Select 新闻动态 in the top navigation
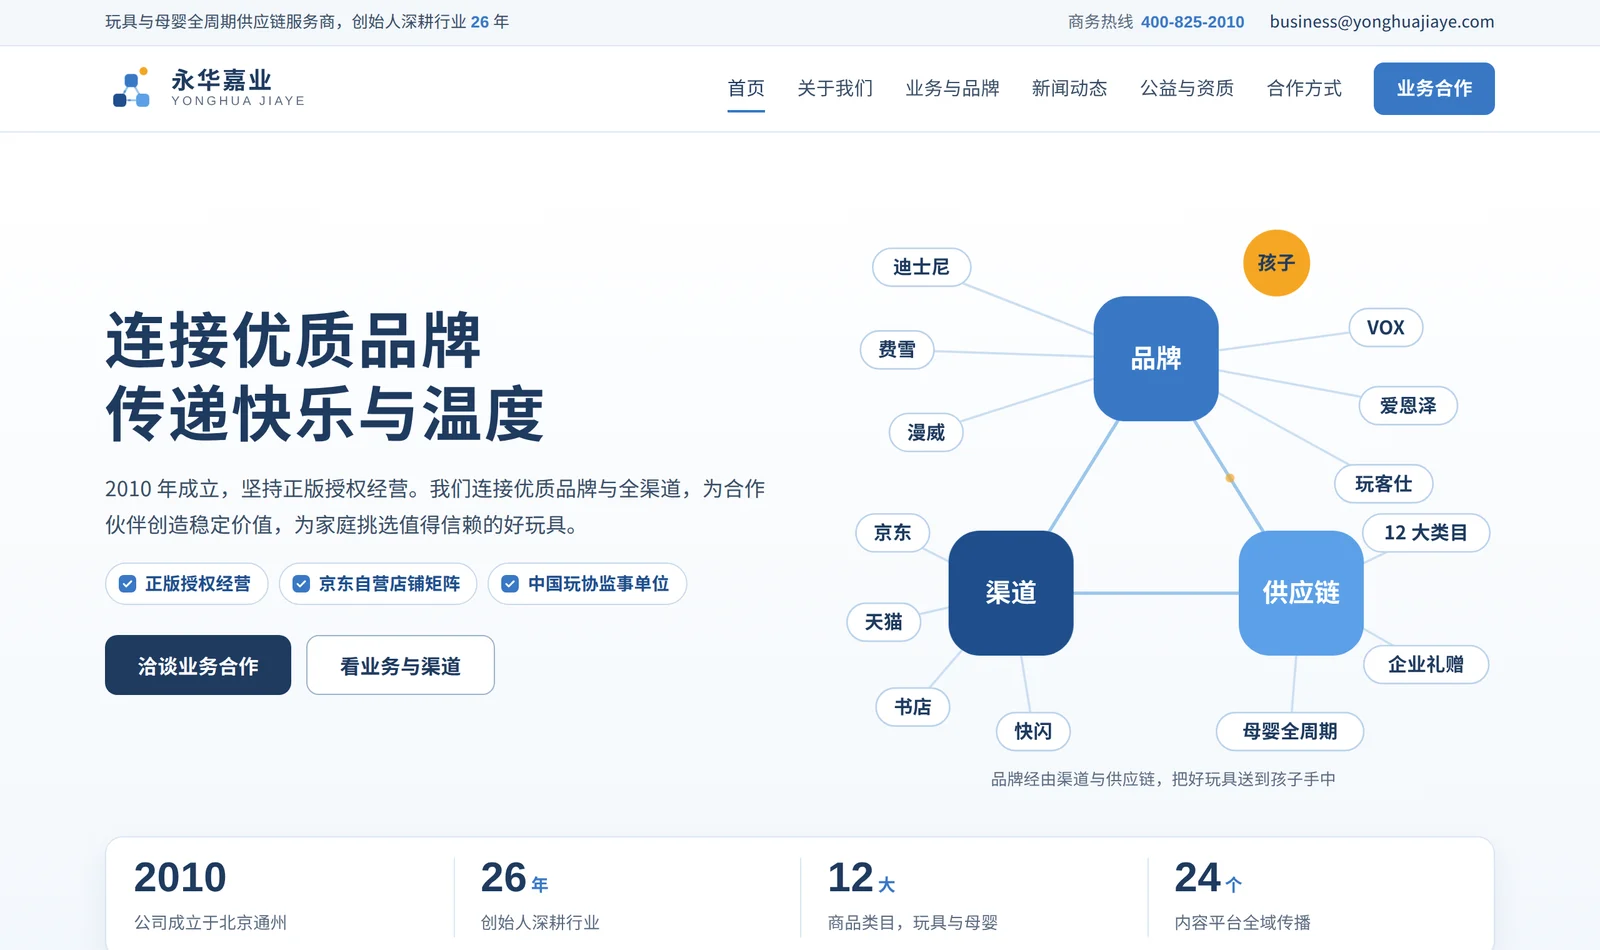This screenshot has height=950, width=1600. pyautogui.click(x=1070, y=88)
